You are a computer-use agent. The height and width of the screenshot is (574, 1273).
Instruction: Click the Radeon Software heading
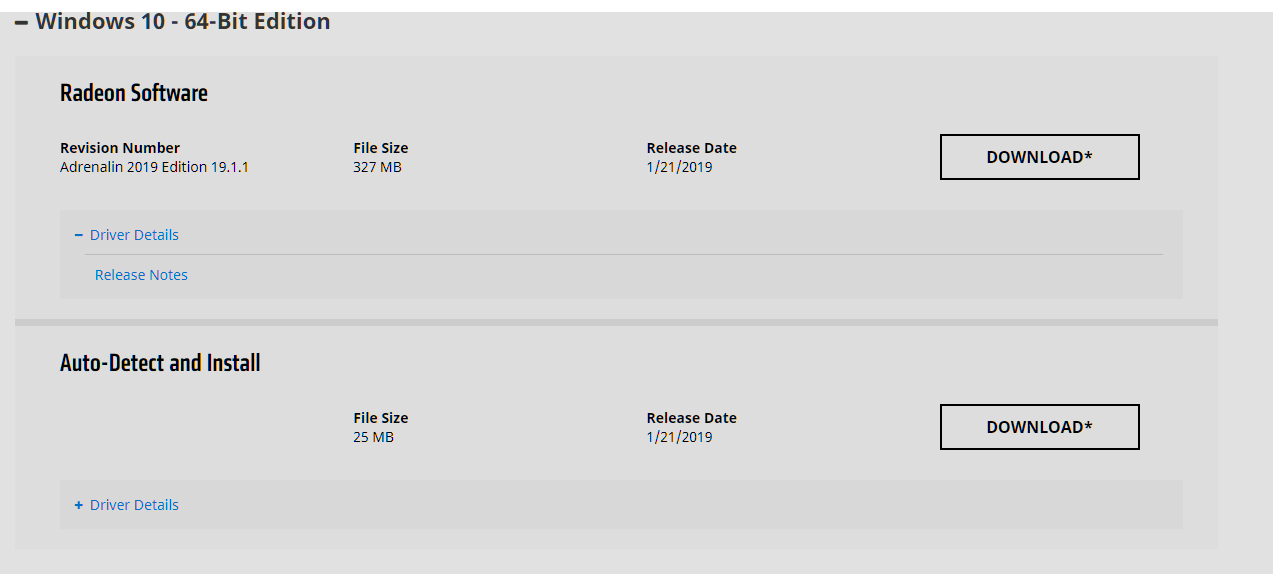(x=134, y=93)
